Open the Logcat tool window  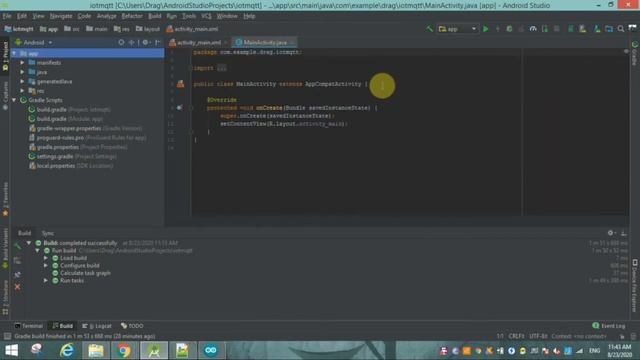point(97,326)
